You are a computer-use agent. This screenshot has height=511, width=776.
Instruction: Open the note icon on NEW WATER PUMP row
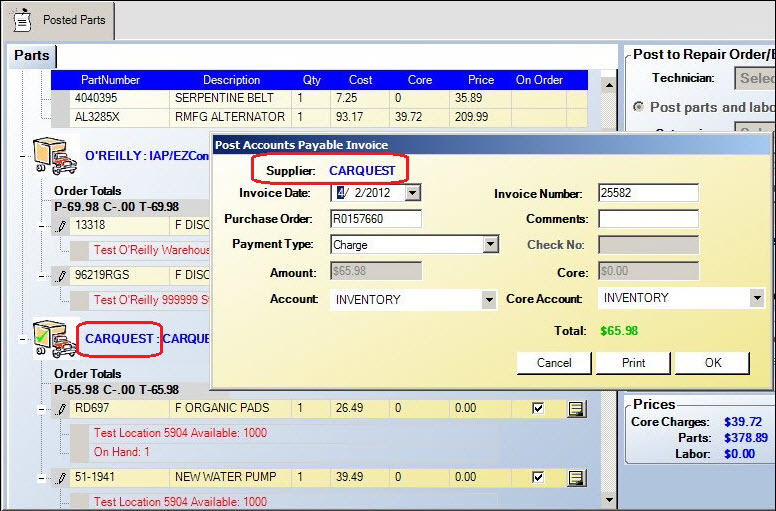click(x=576, y=478)
